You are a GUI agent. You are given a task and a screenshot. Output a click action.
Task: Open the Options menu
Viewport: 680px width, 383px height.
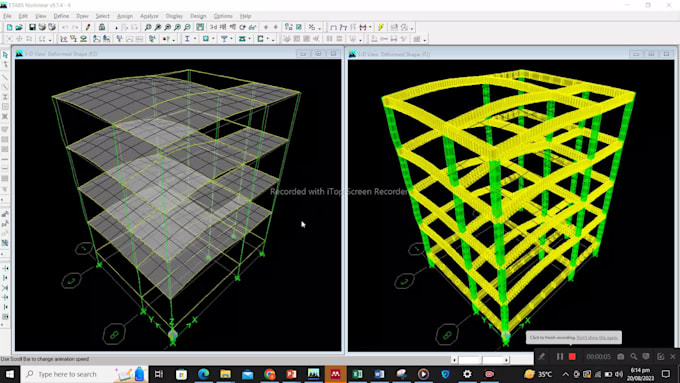point(223,16)
